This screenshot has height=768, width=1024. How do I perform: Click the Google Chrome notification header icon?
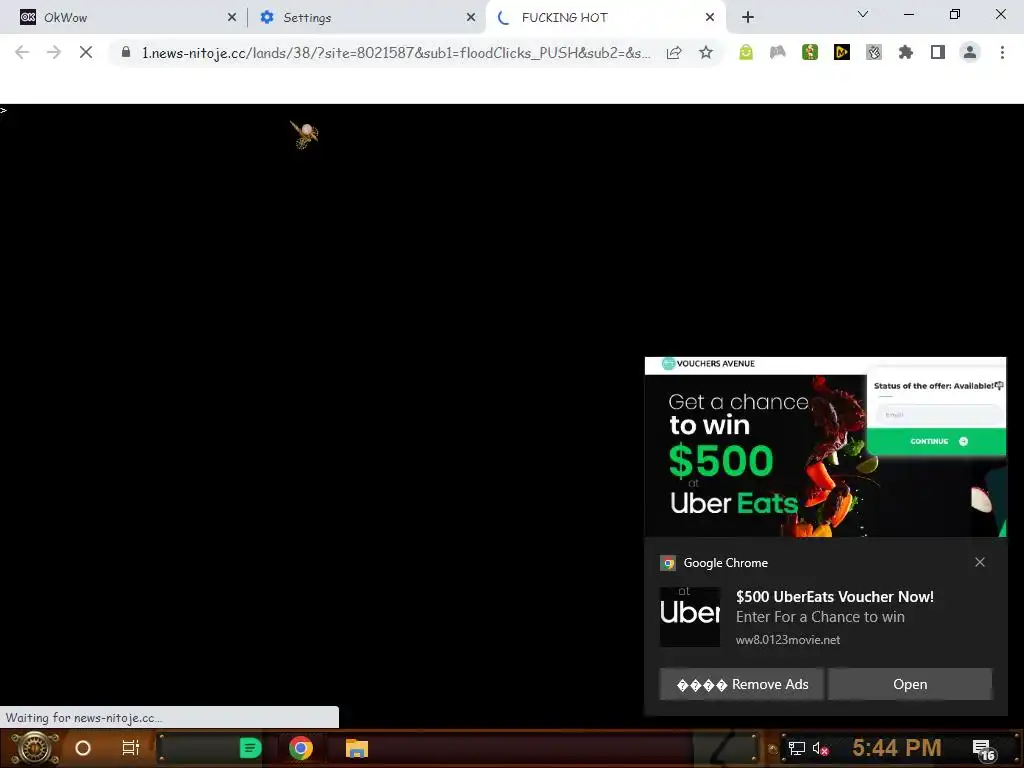coord(668,563)
